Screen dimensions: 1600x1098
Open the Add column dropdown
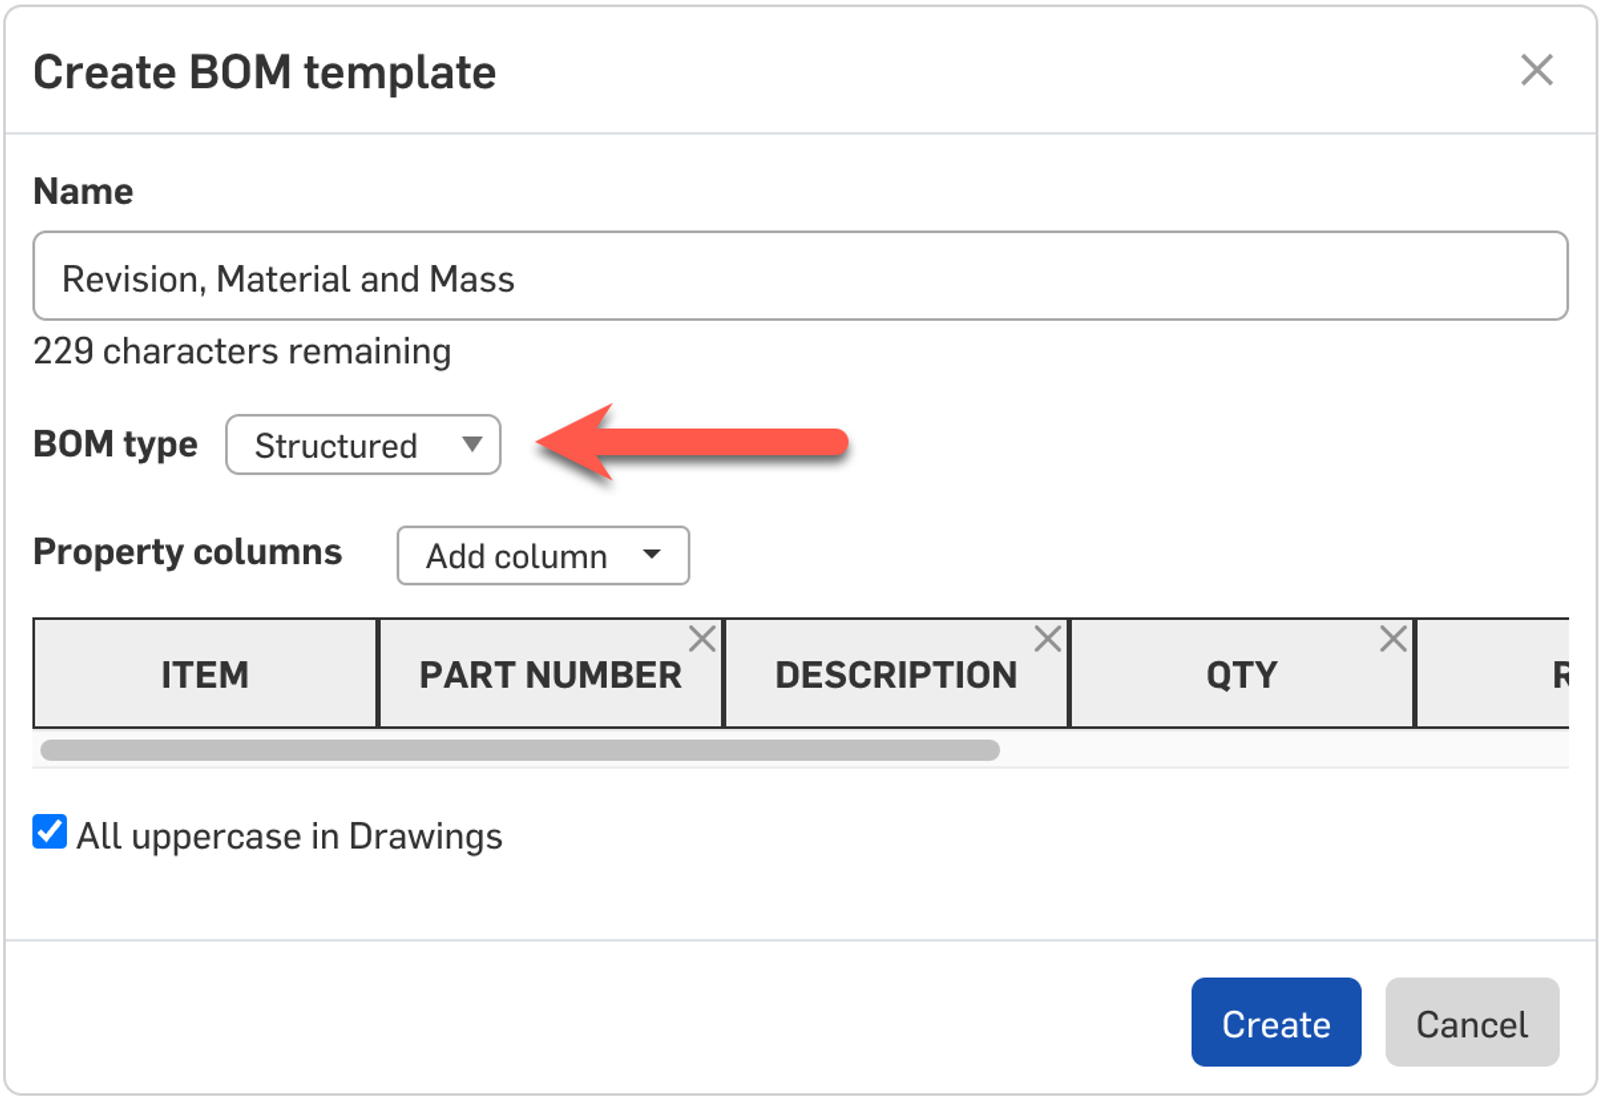coord(542,556)
